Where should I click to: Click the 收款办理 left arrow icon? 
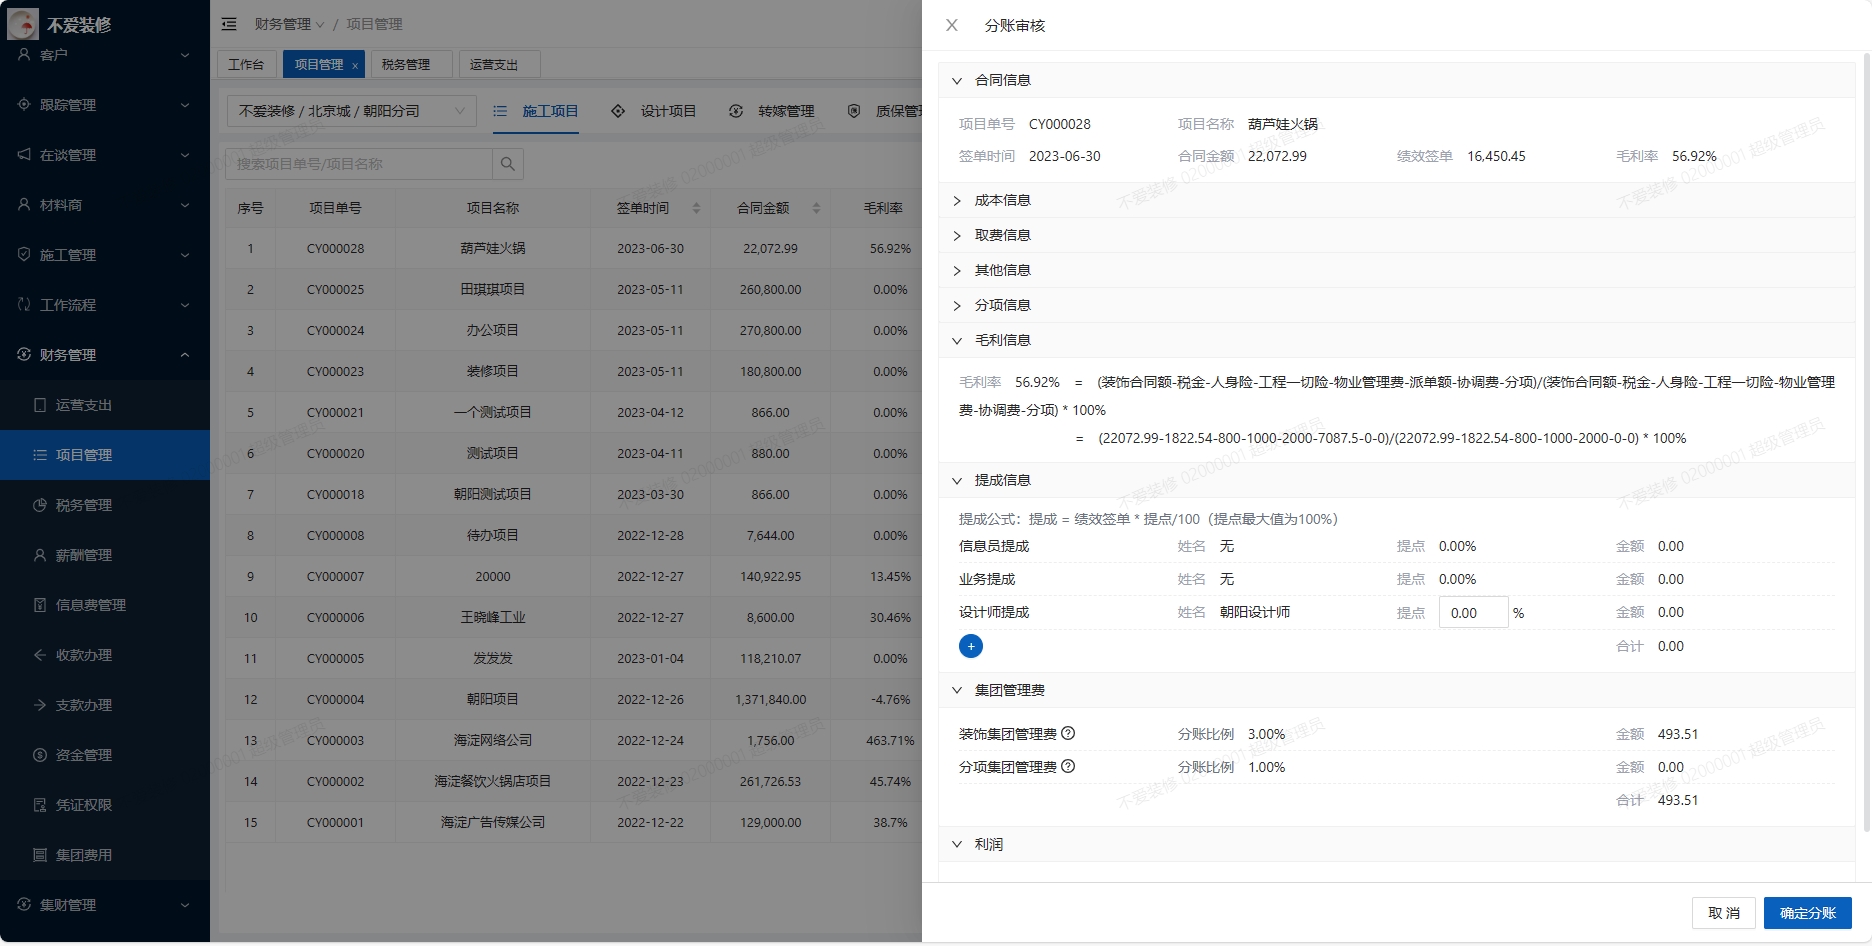coord(40,655)
